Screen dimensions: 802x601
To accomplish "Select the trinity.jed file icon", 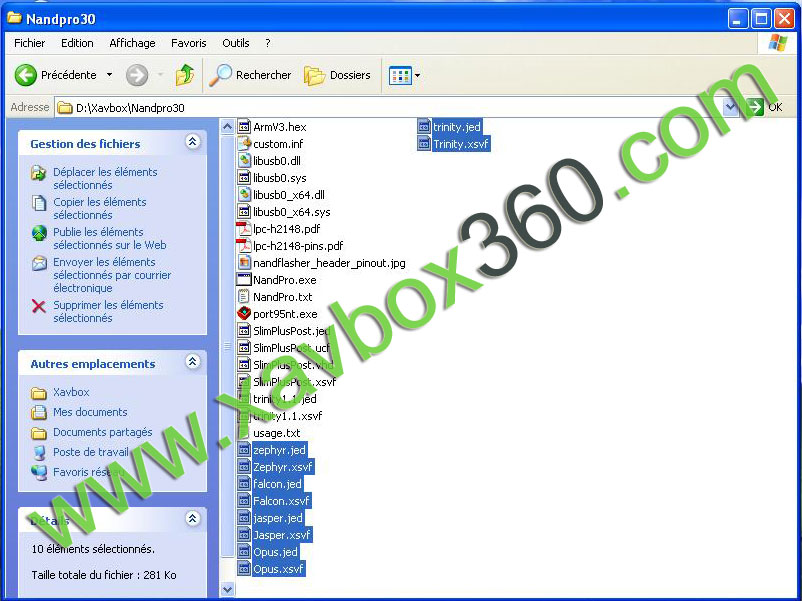I will point(424,127).
